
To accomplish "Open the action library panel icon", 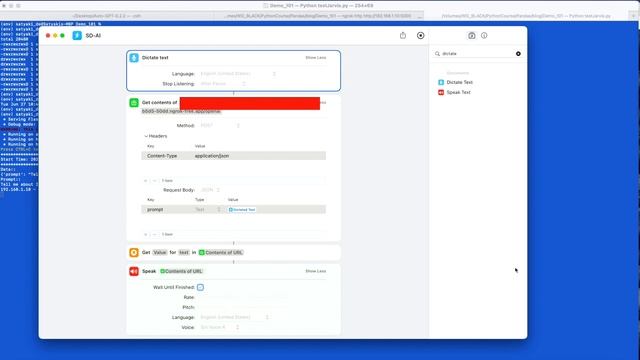I will [471, 36].
